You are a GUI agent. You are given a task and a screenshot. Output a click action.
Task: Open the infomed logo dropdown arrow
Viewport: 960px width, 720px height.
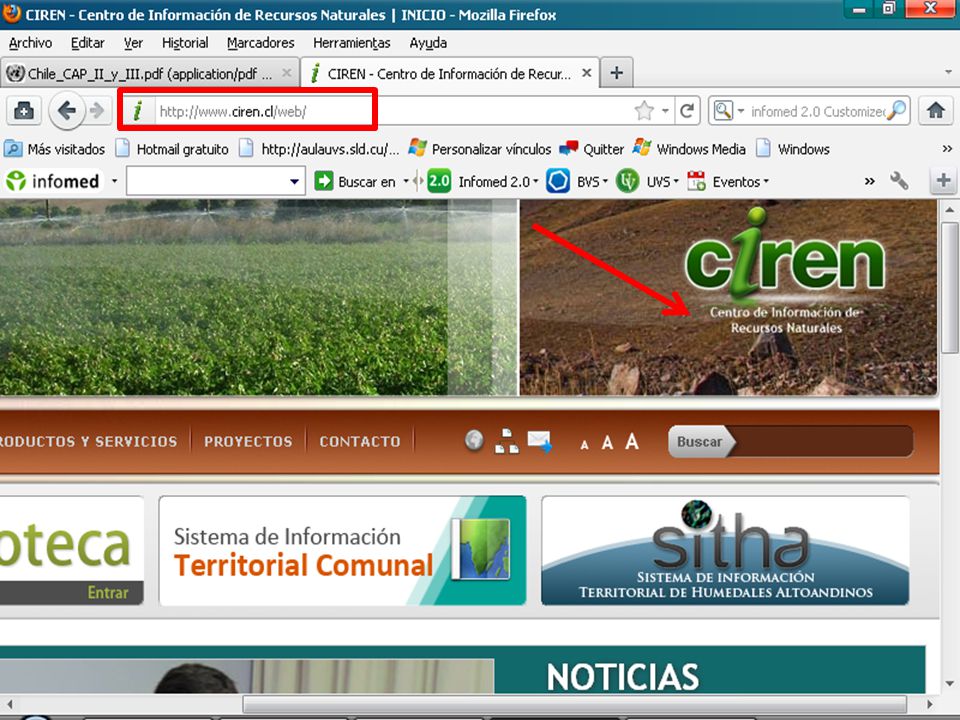pos(114,181)
